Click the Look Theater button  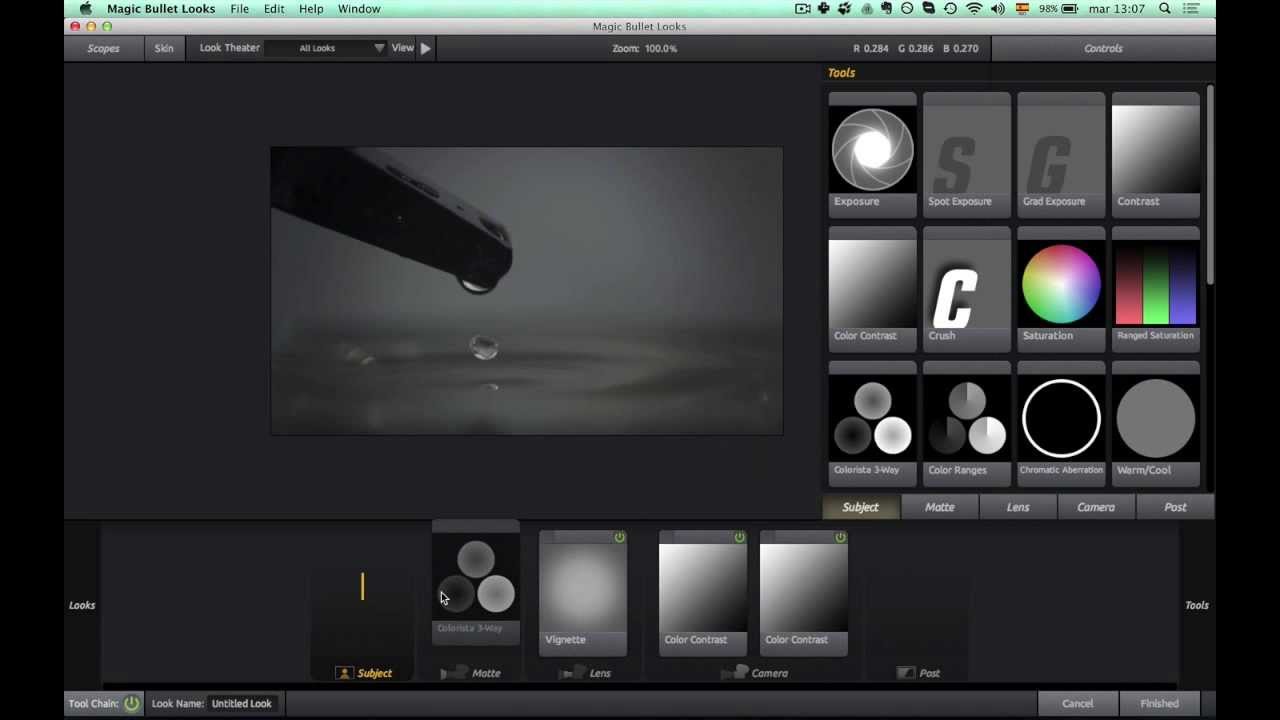[x=229, y=48]
